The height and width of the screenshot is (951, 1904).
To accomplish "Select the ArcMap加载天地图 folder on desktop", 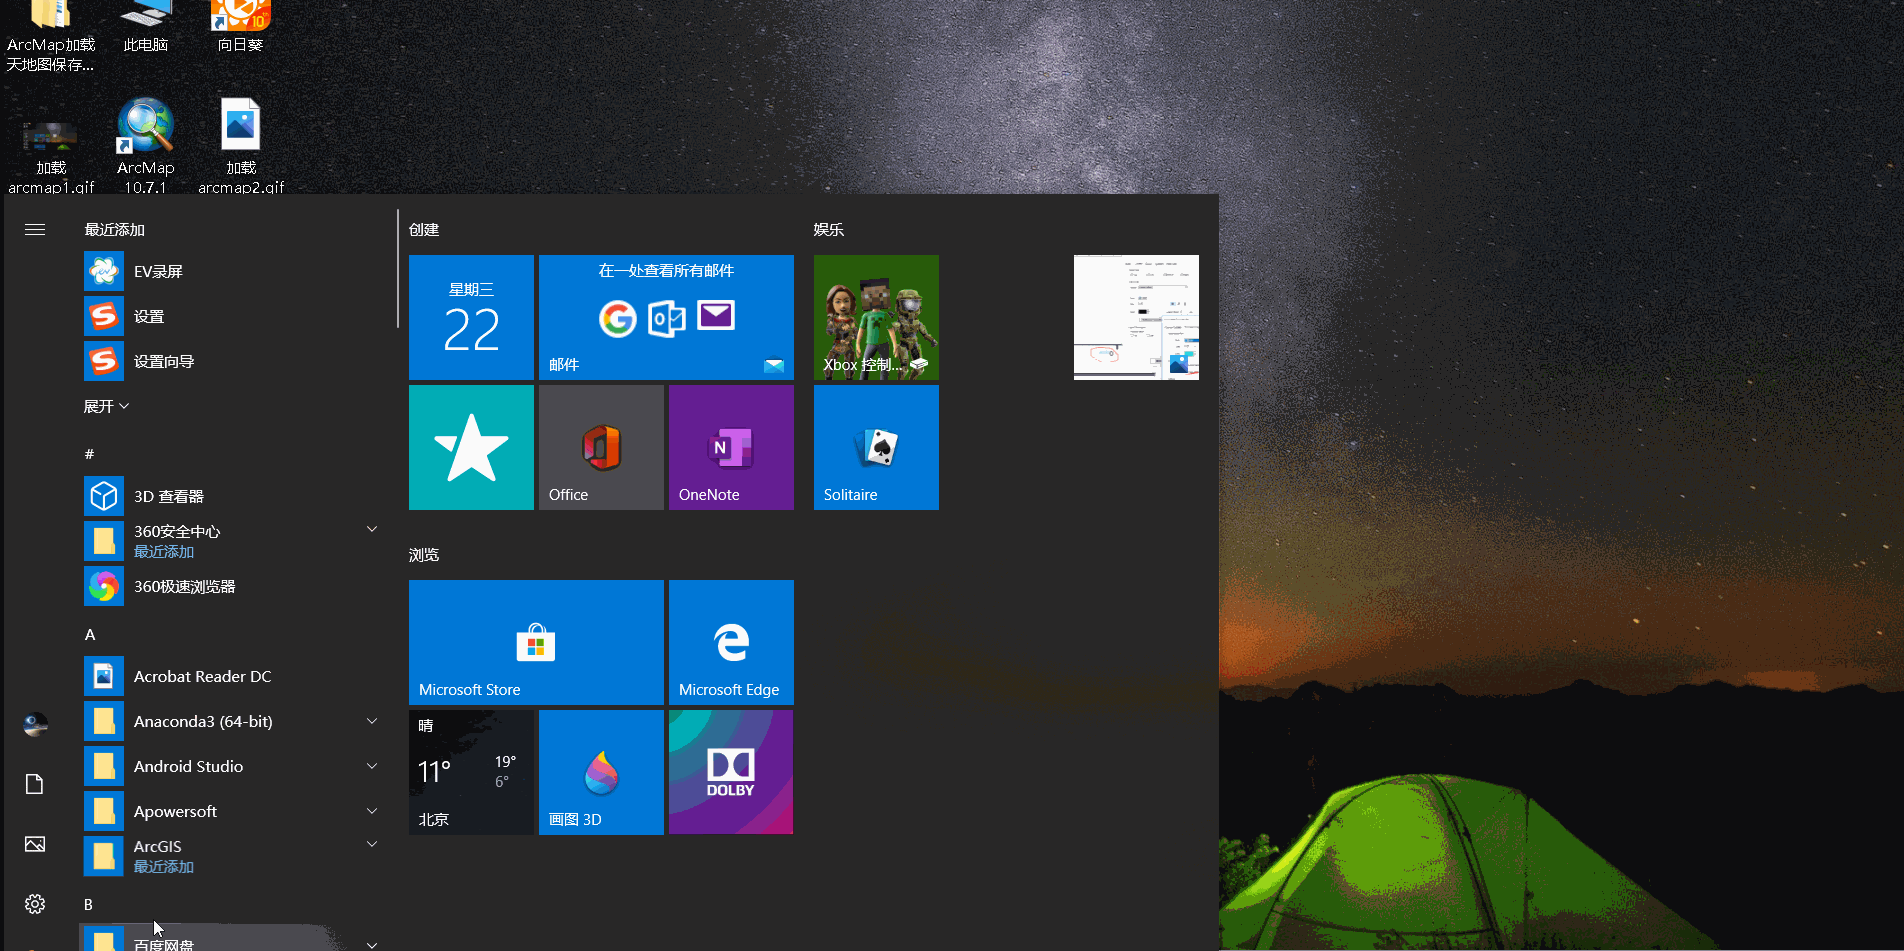I will [x=51, y=37].
